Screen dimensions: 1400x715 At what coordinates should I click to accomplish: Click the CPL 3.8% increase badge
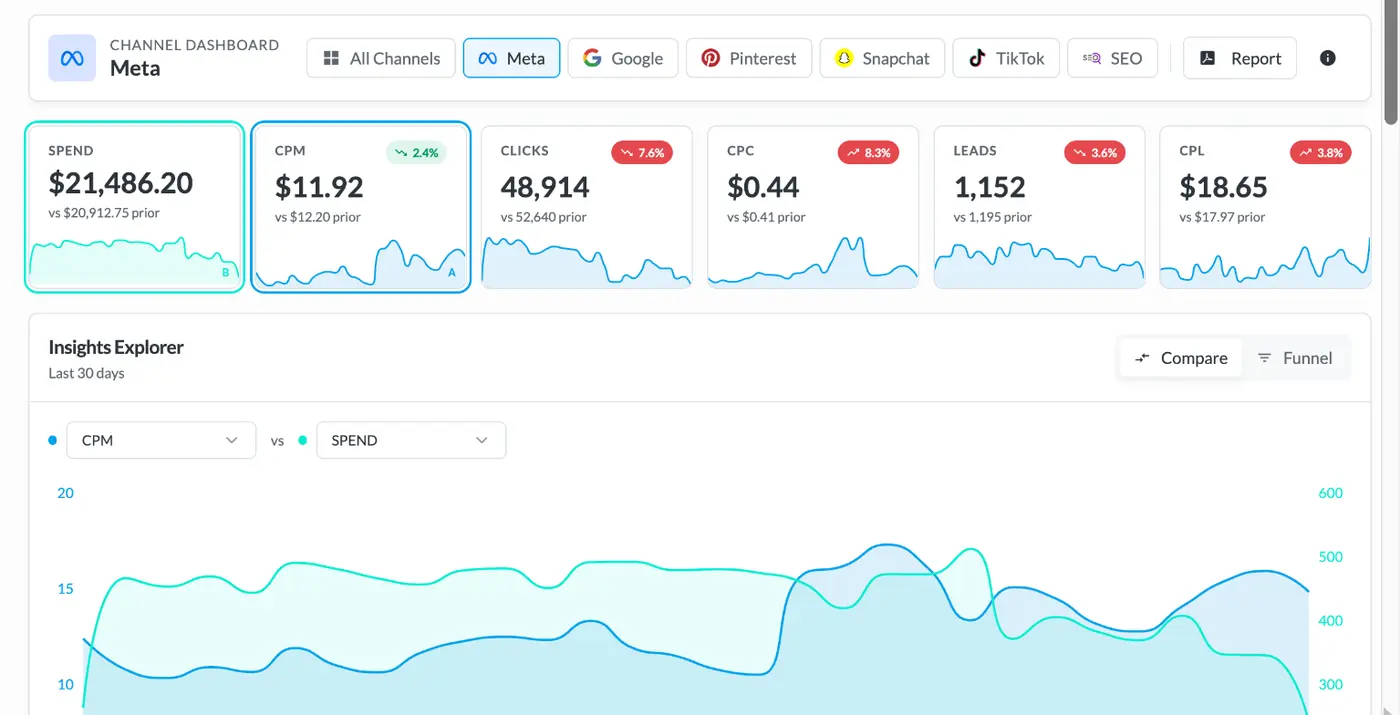[x=1320, y=153]
